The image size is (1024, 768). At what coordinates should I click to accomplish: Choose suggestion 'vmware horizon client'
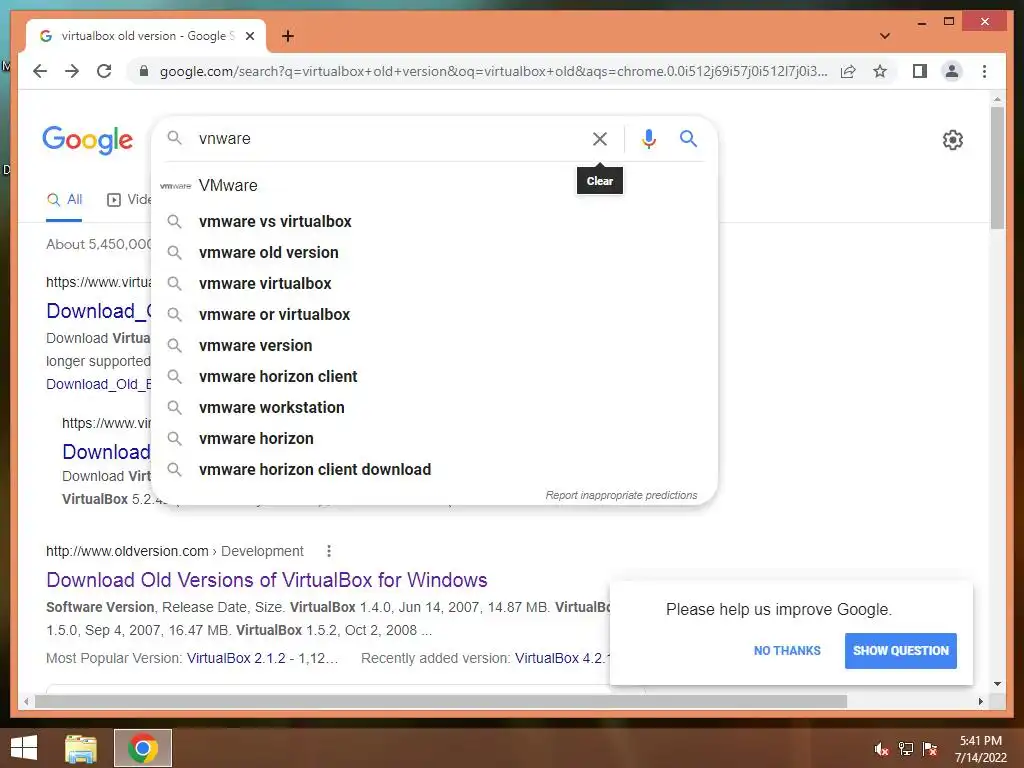point(434,377)
